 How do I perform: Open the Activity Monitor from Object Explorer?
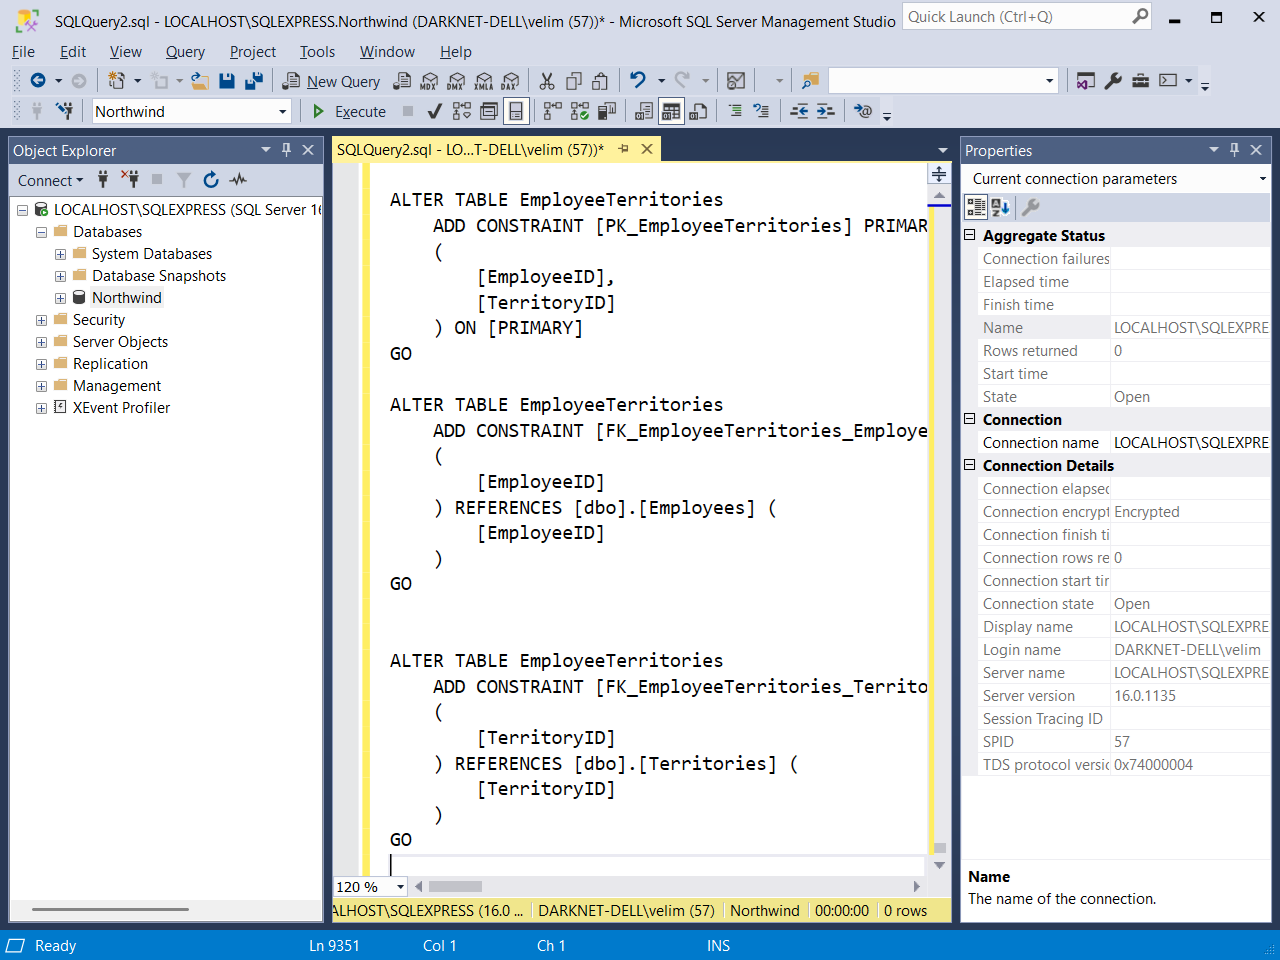pos(238,180)
